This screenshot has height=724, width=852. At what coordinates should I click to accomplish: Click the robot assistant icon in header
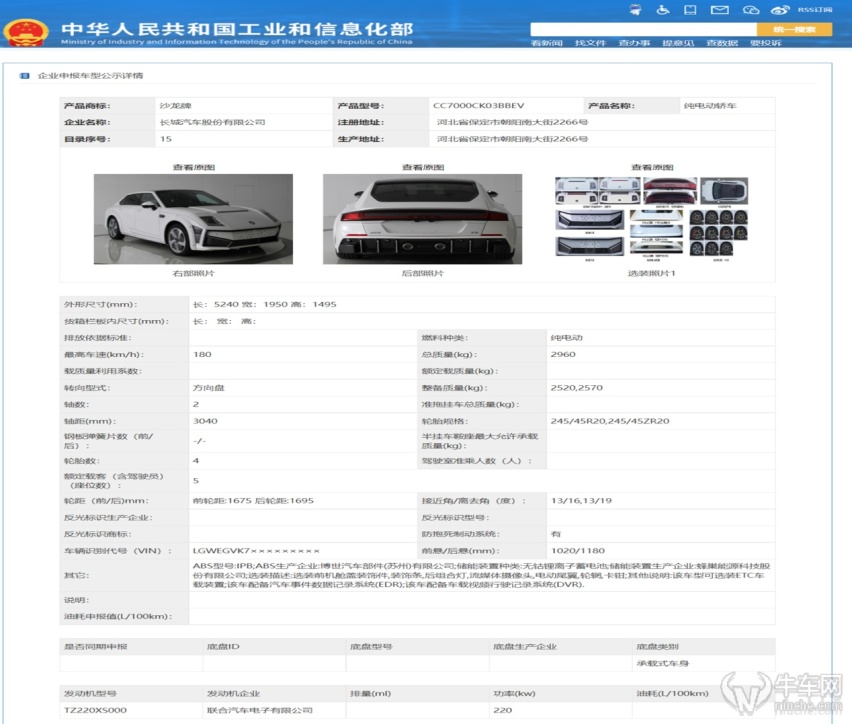(635, 9)
